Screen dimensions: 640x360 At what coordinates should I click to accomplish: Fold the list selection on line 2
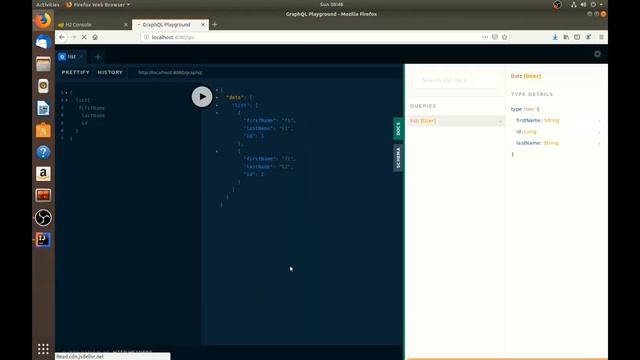click(66, 100)
